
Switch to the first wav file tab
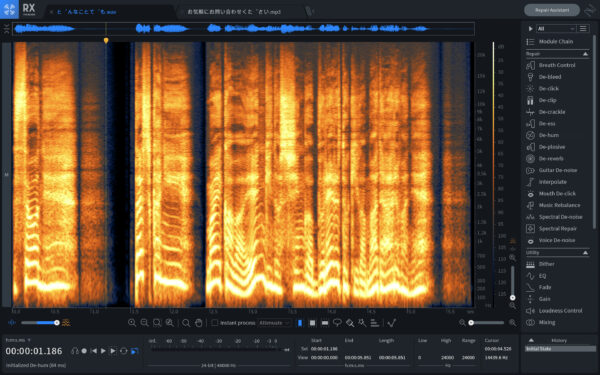pyautogui.click(x=86, y=12)
